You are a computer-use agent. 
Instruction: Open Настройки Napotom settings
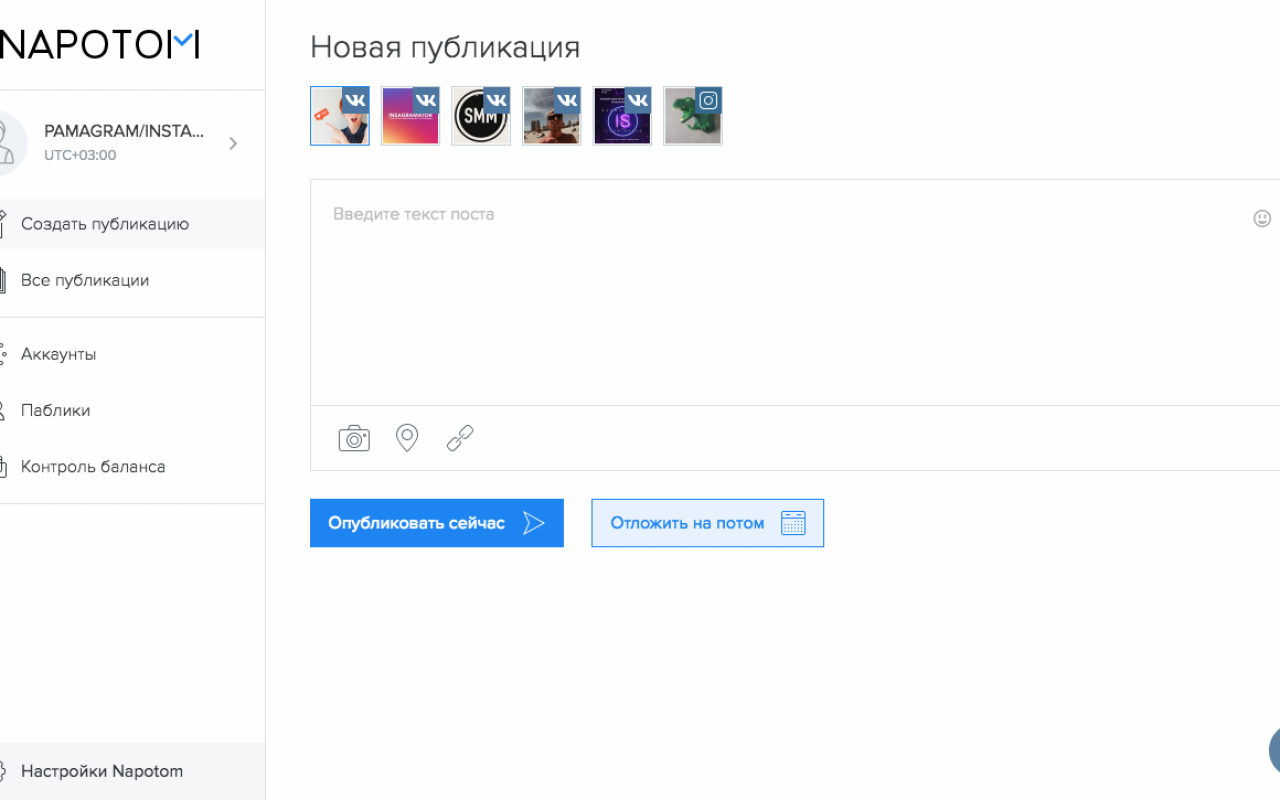[x=132, y=771]
